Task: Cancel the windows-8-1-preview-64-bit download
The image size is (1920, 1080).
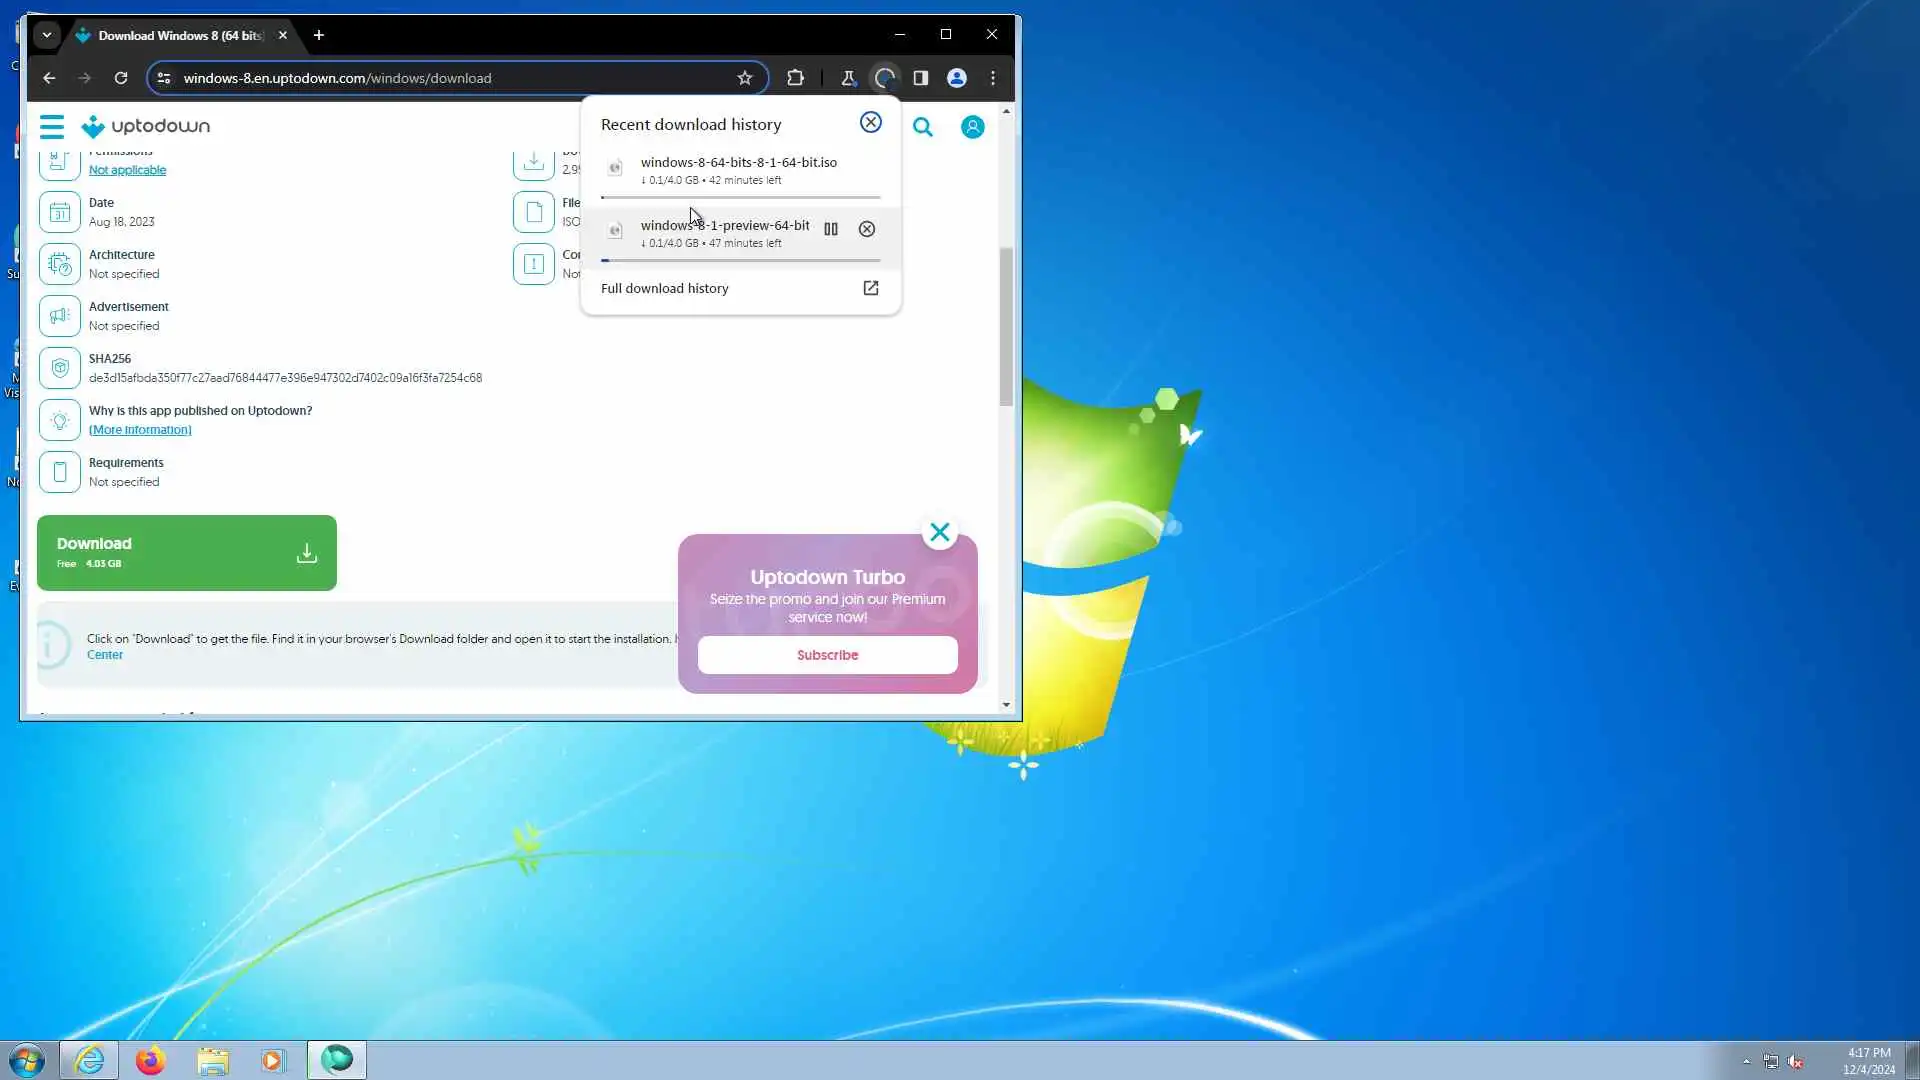Action: 867,229
